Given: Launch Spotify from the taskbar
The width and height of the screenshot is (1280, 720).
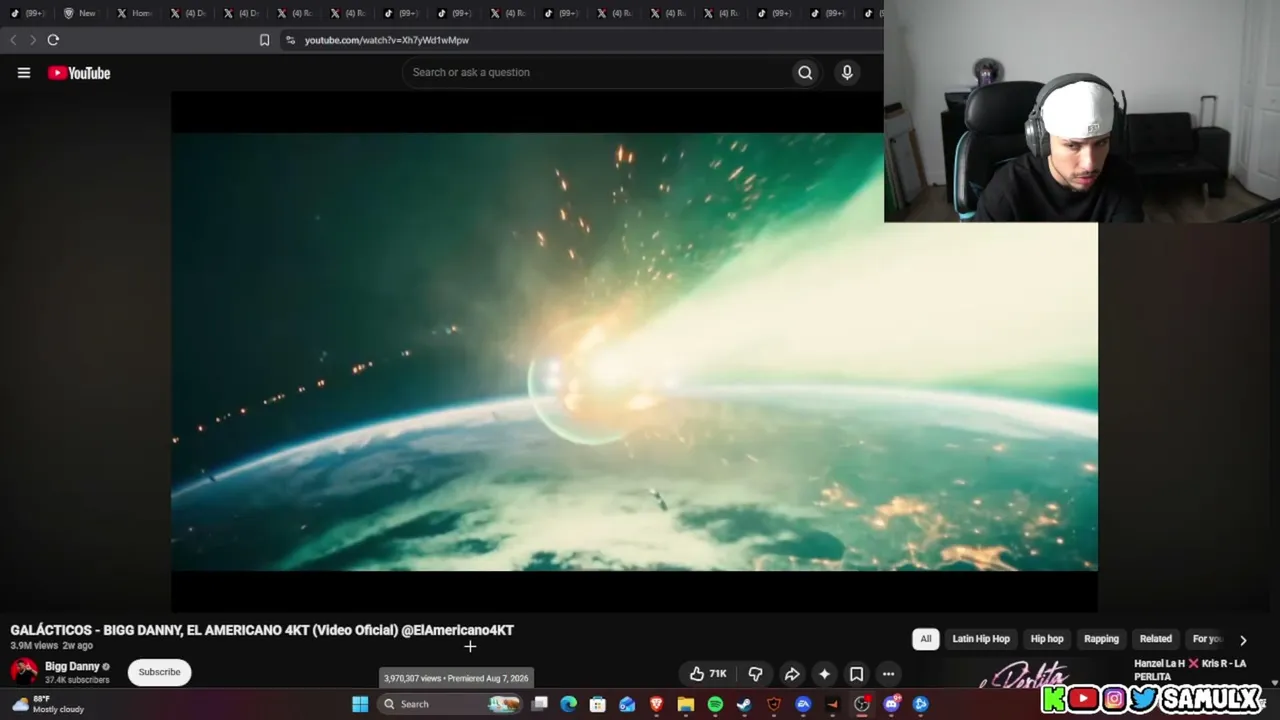Looking at the screenshot, I should 715,704.
